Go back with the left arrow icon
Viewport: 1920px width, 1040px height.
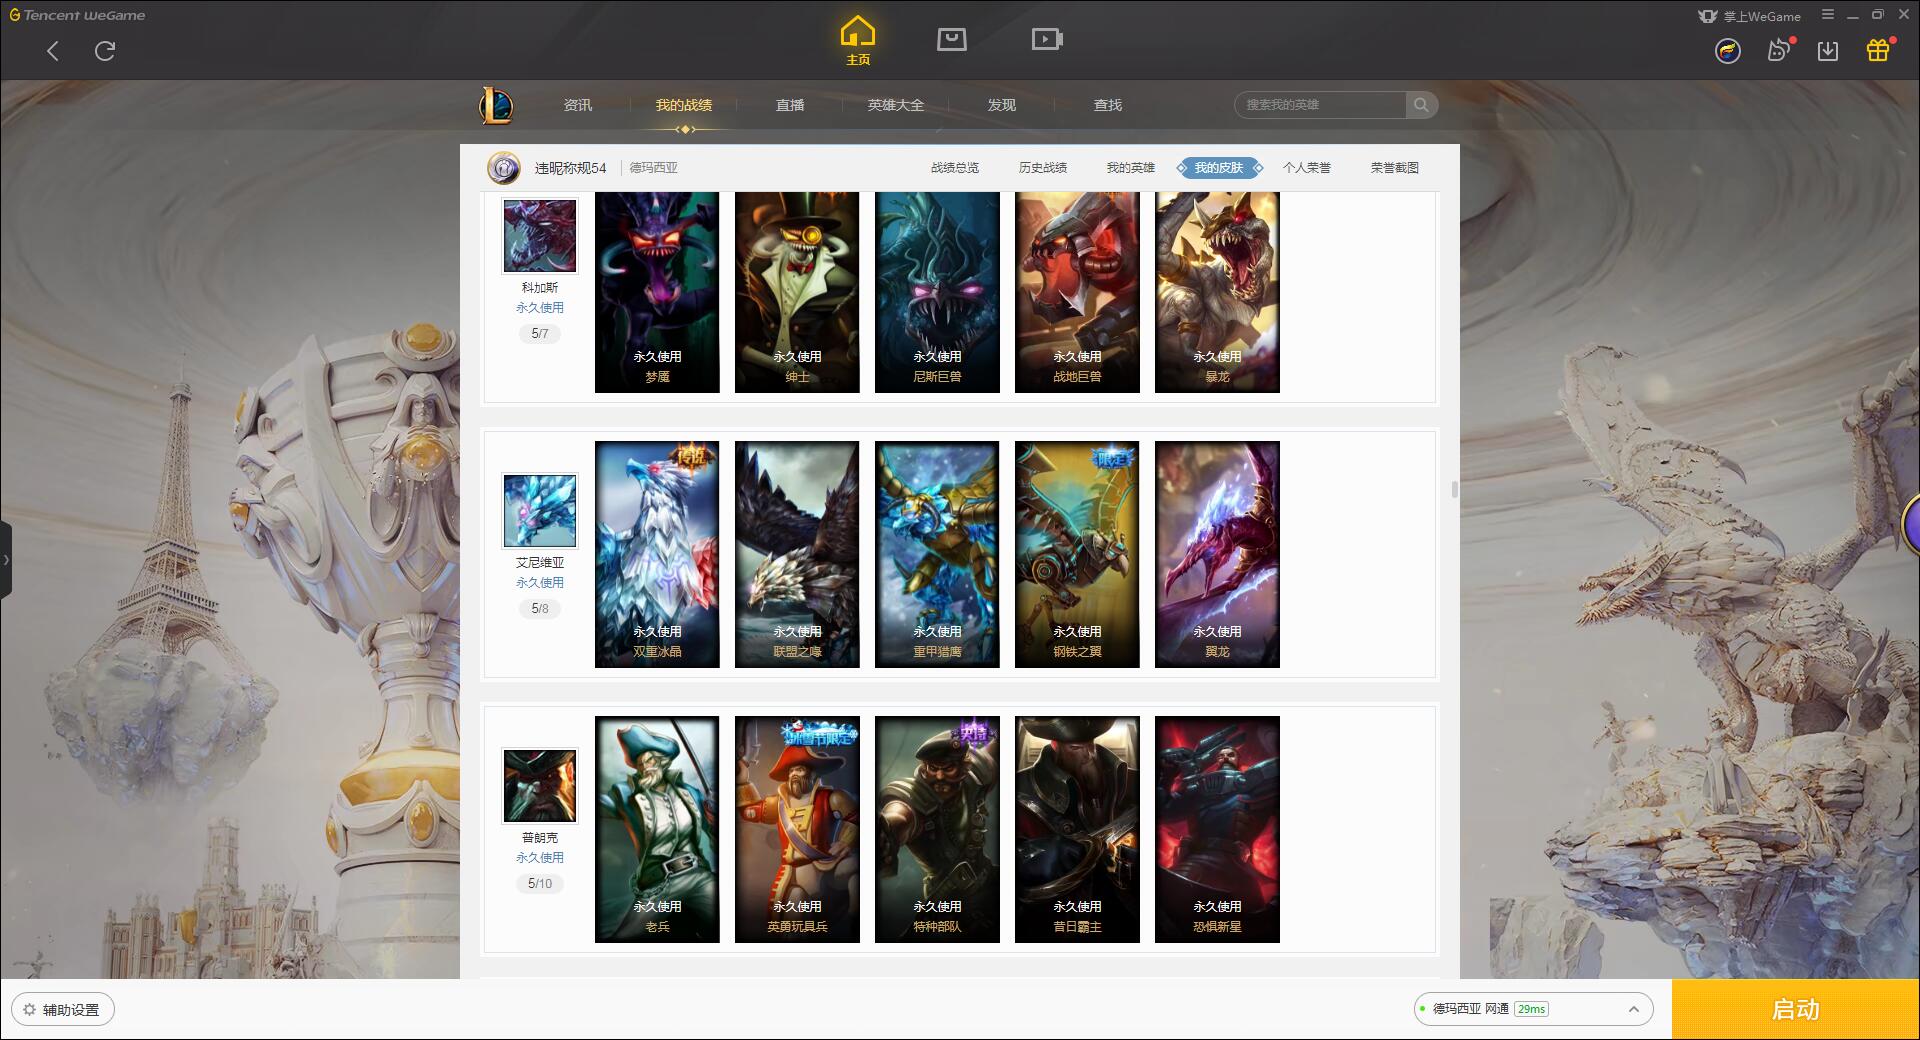click(53, 51)
